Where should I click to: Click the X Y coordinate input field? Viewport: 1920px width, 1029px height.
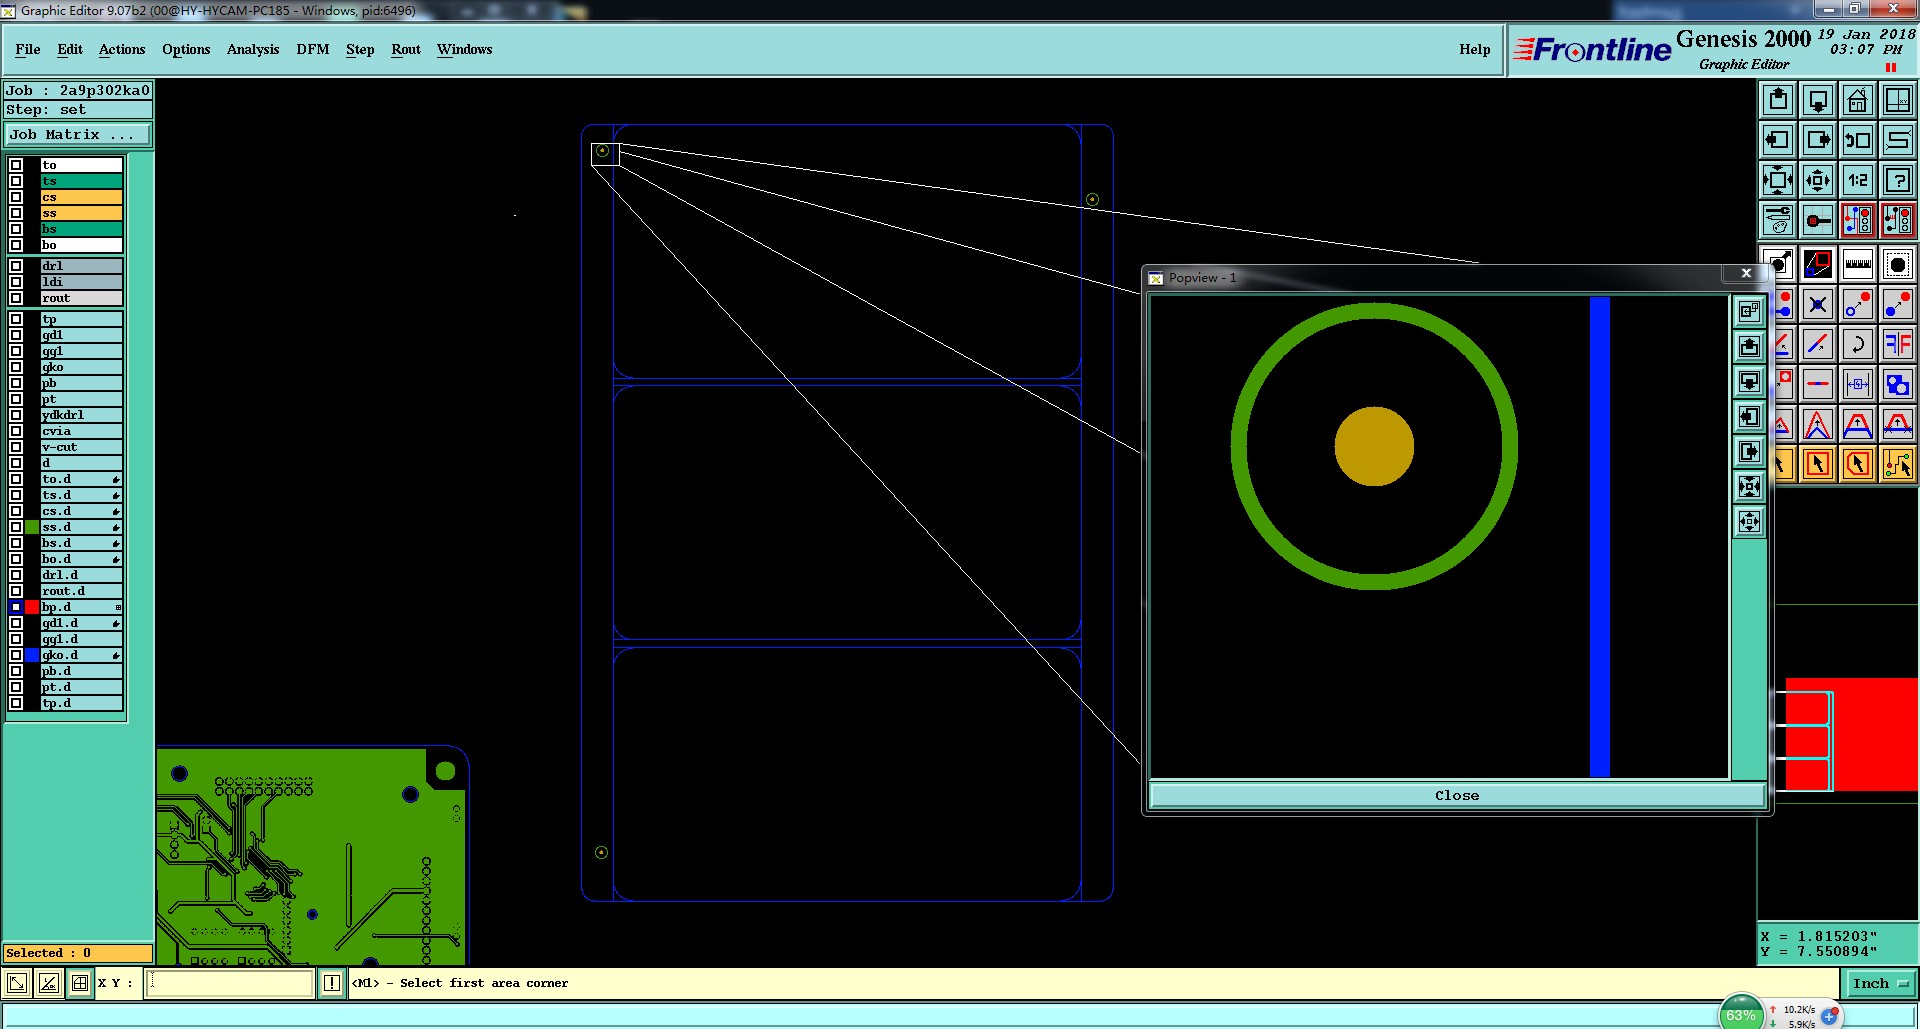coord(230,983)
